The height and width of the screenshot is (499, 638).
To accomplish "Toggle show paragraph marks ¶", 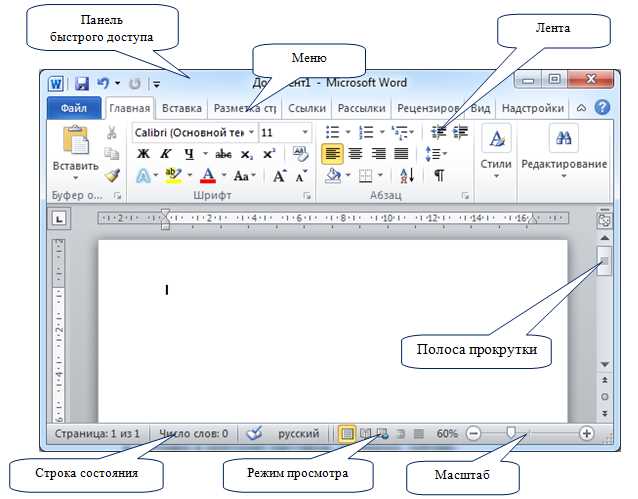I will [439, 176].
